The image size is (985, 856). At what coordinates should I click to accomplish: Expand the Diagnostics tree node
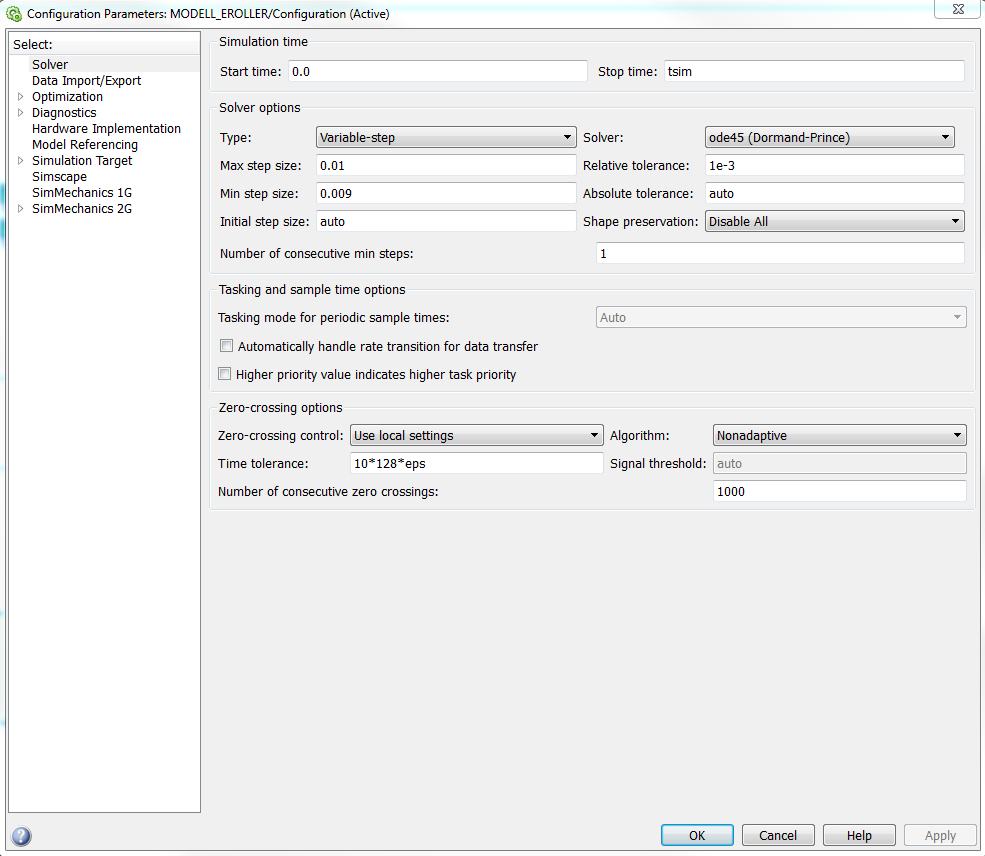(x=21, y=113)
